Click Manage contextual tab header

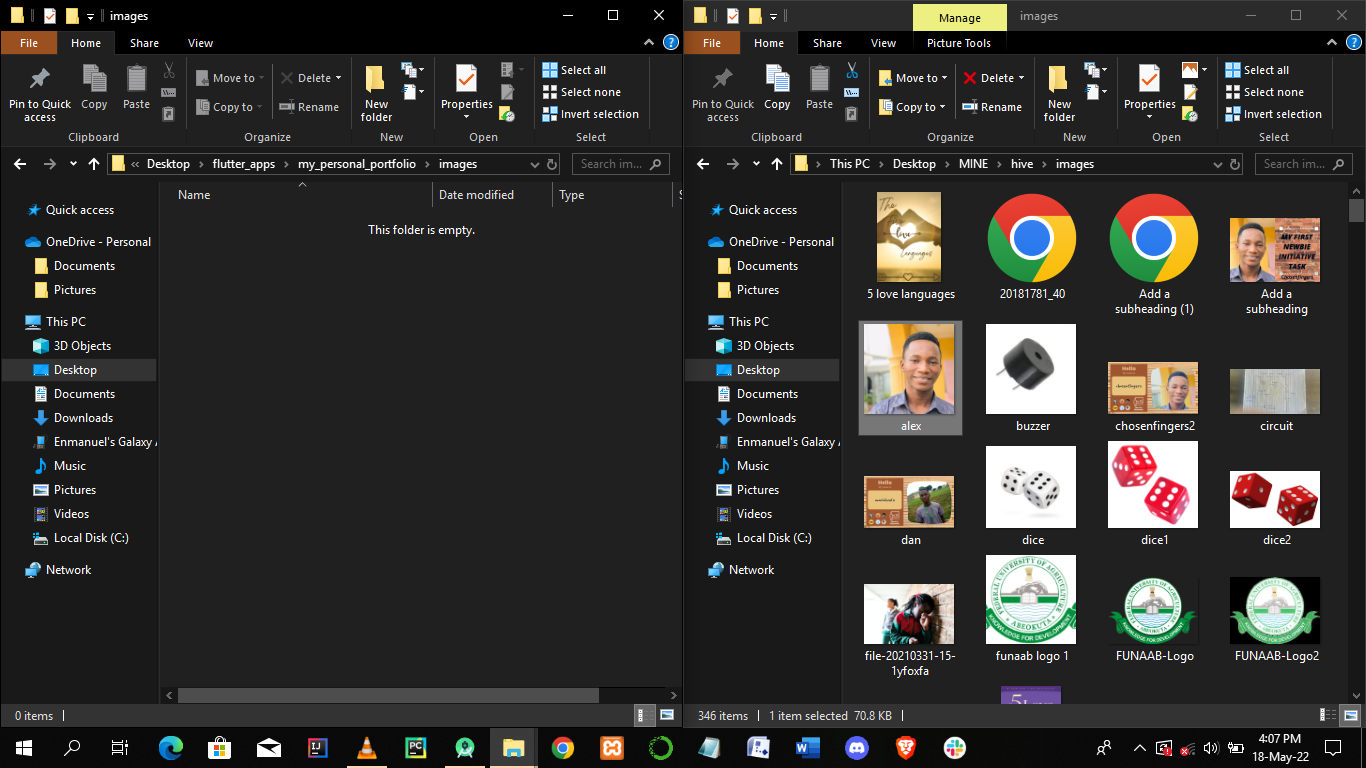[959, 17]
